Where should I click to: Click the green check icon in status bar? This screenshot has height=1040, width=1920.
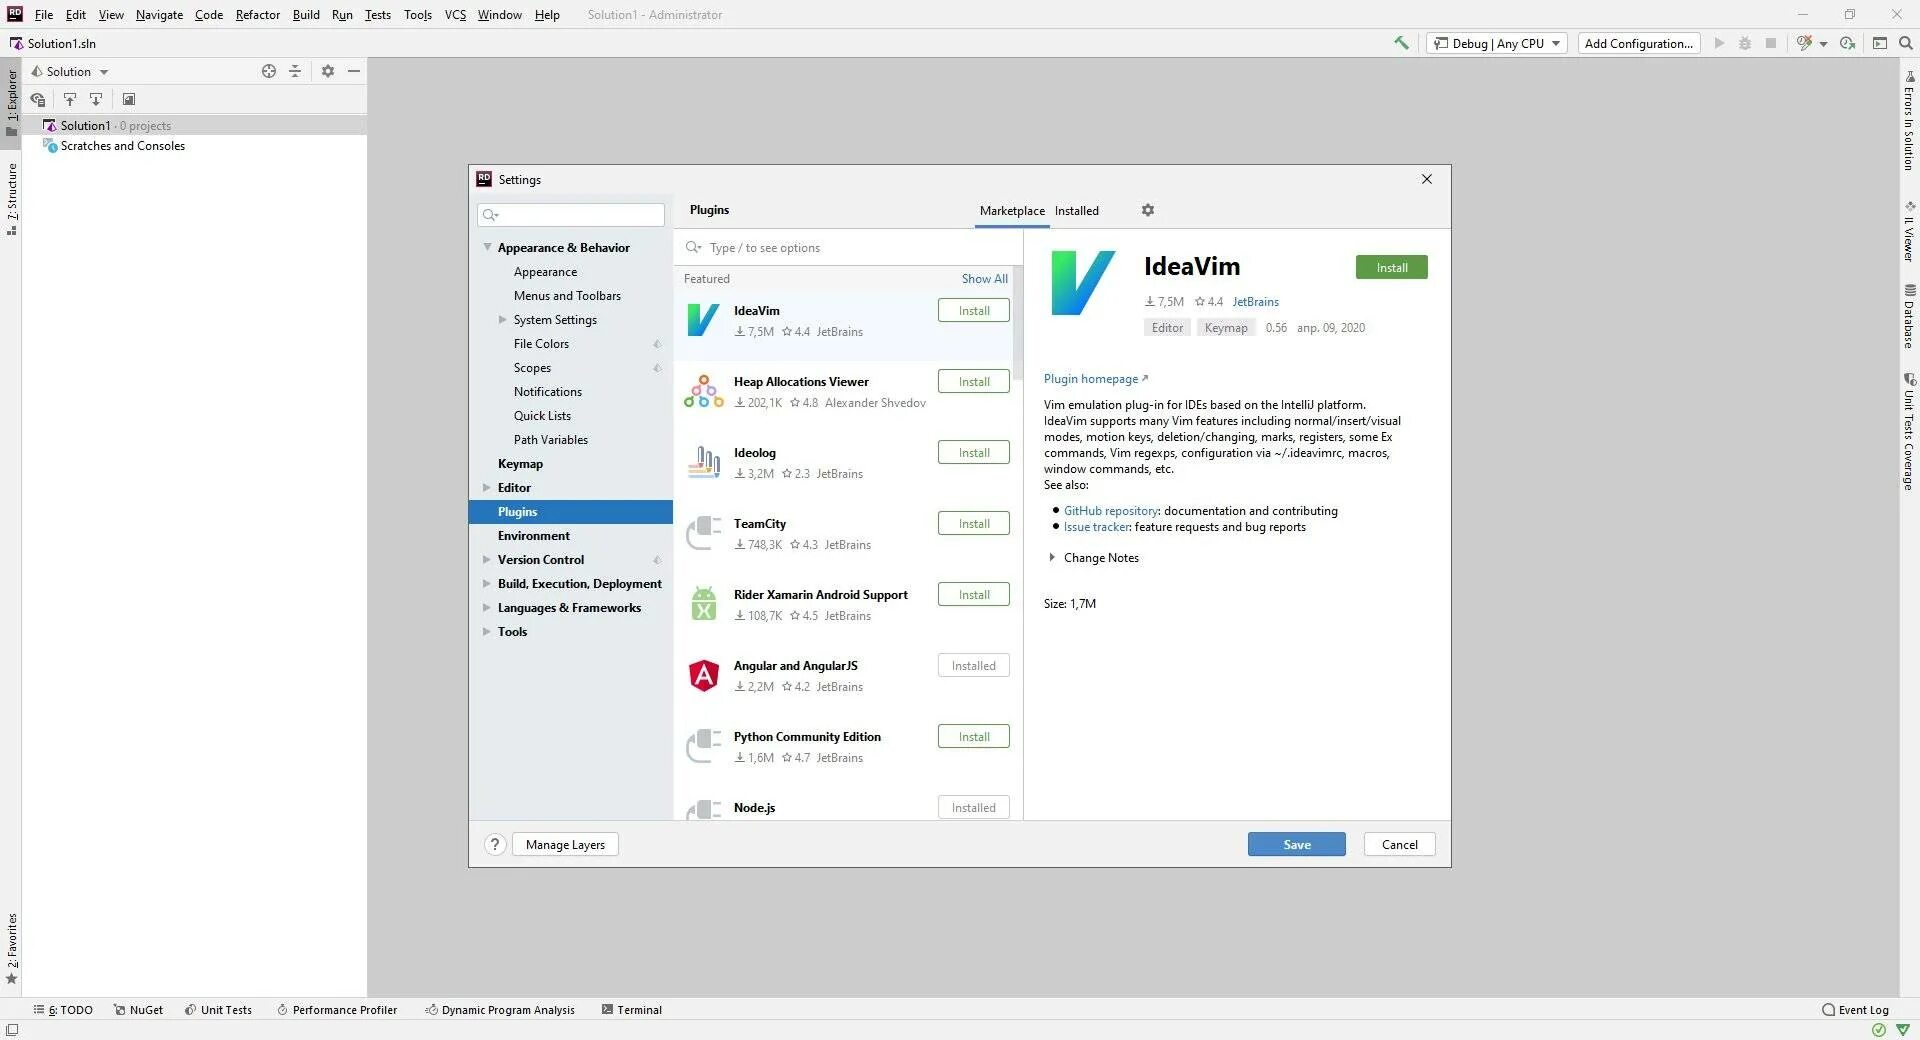(1879, 1030)
